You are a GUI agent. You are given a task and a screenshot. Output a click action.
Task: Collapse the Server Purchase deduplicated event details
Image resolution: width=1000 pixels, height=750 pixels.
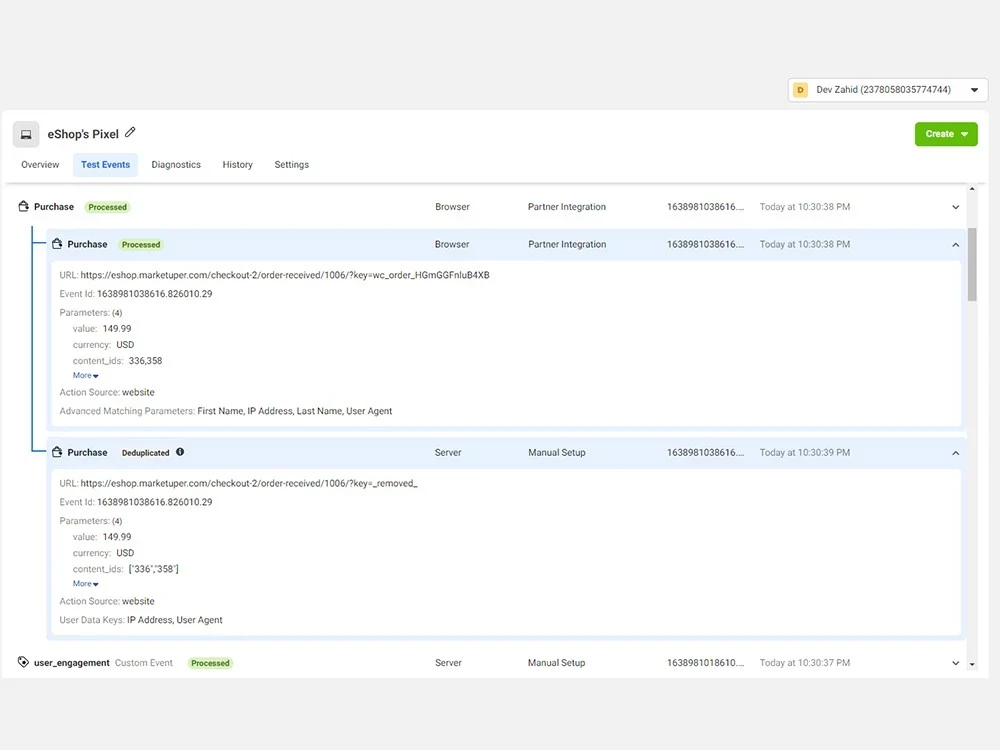[955, 453]
